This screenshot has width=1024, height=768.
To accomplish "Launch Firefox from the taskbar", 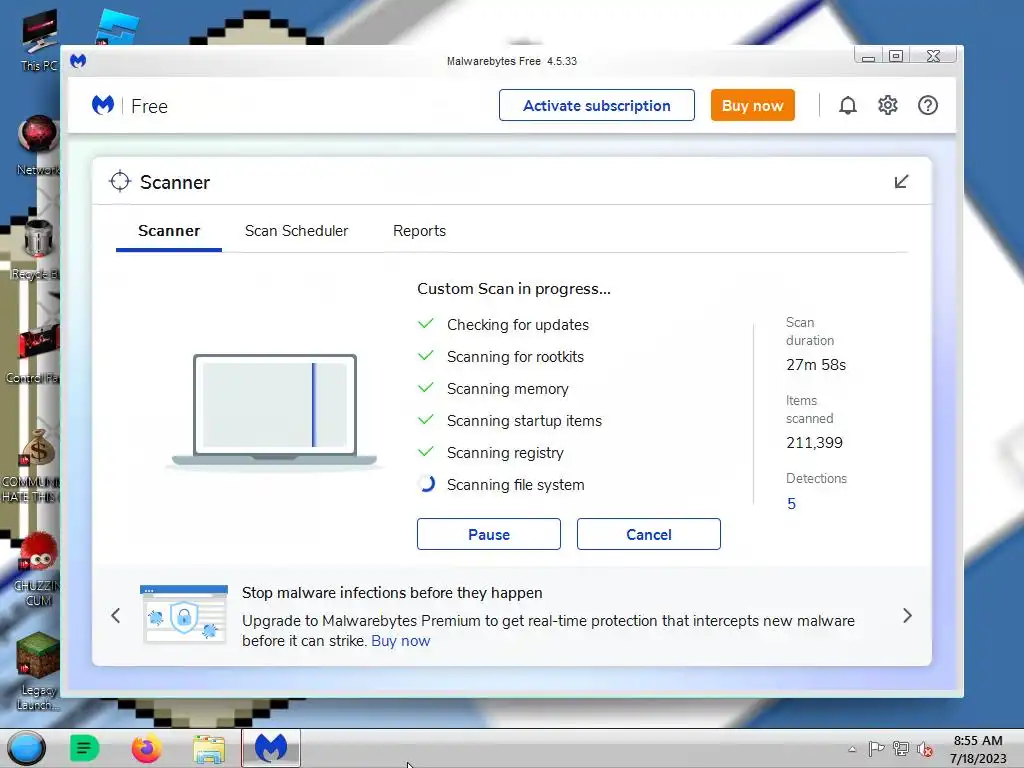I will point(146,748).
